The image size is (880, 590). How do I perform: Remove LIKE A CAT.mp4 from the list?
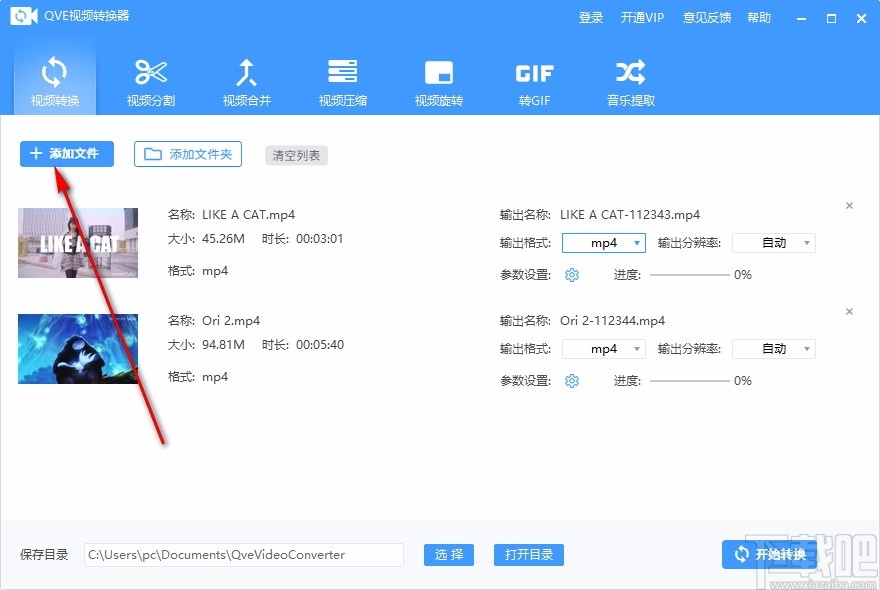(849, 205)
